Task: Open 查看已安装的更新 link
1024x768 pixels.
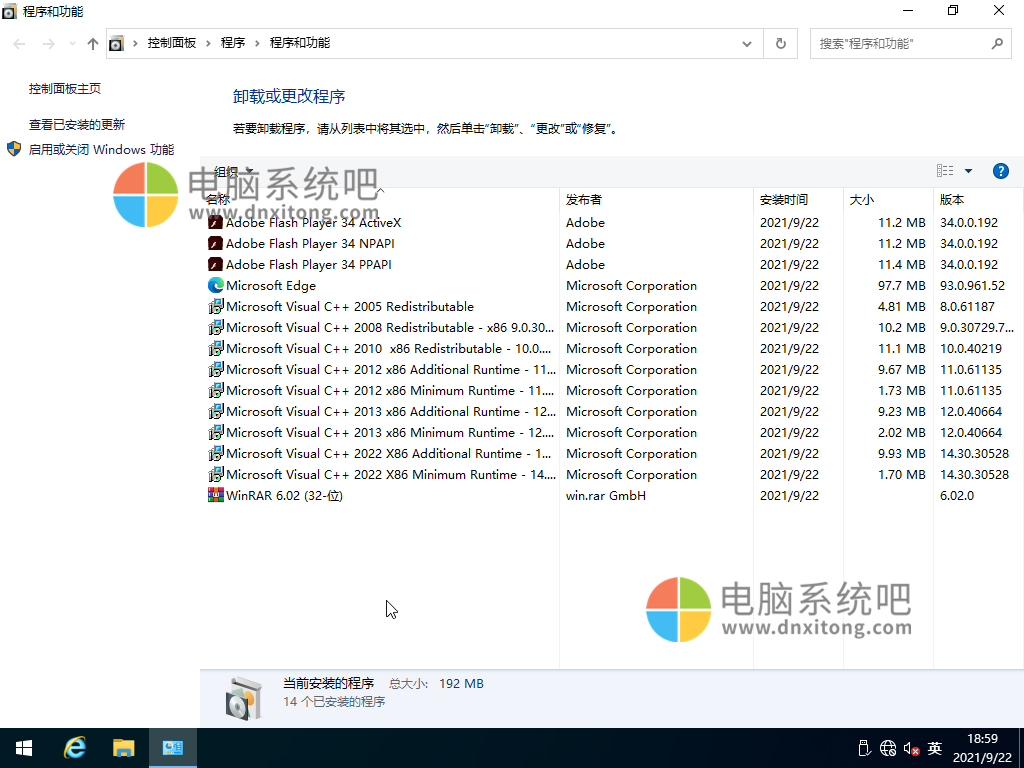Action: coord(77,125)
